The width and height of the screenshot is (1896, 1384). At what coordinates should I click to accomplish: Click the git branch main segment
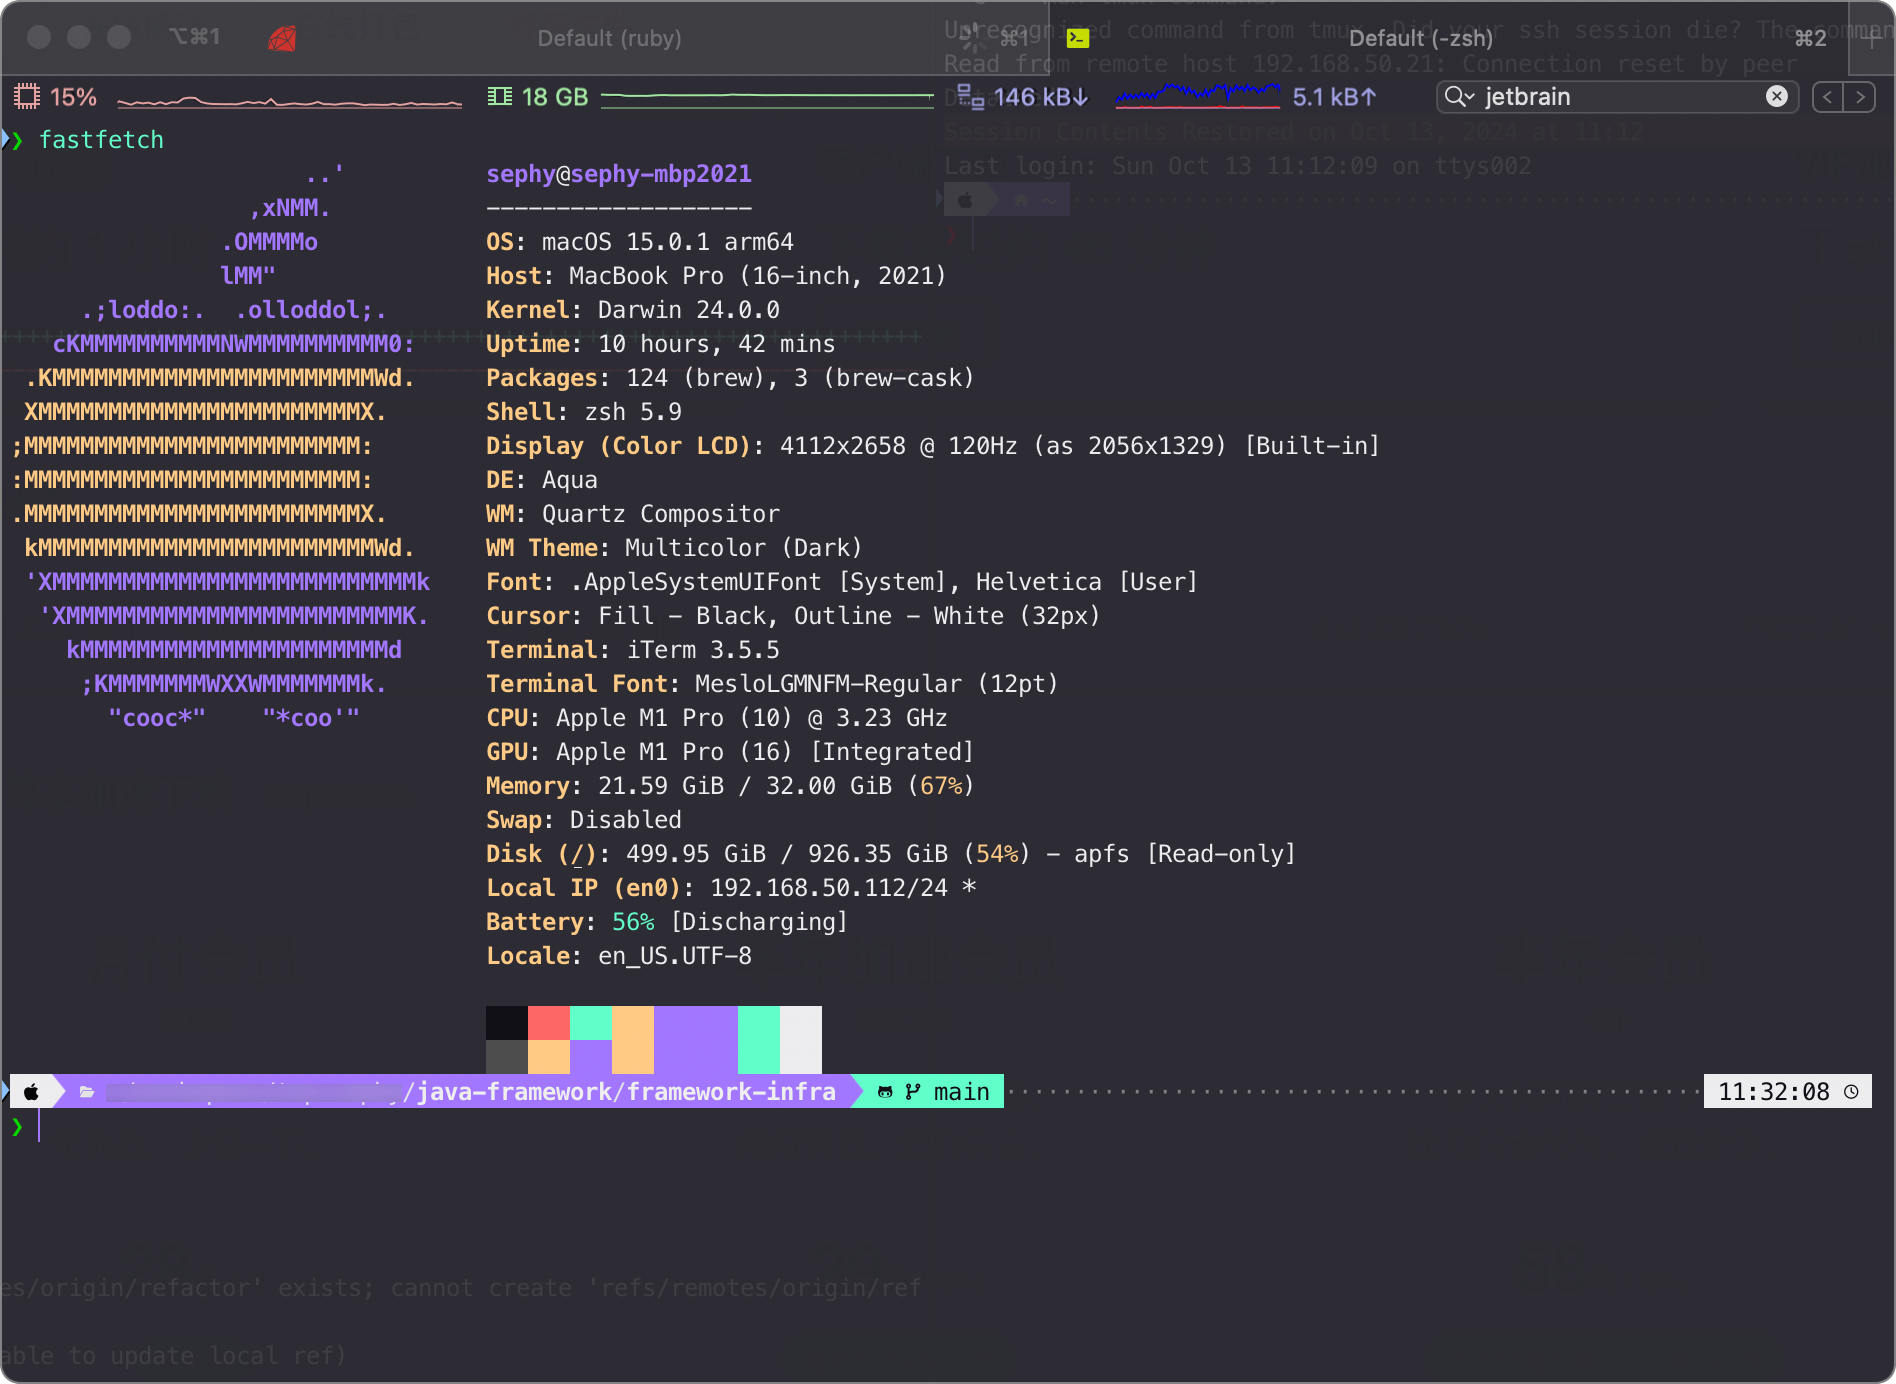pyautogui.click(x=934, y=1092)
